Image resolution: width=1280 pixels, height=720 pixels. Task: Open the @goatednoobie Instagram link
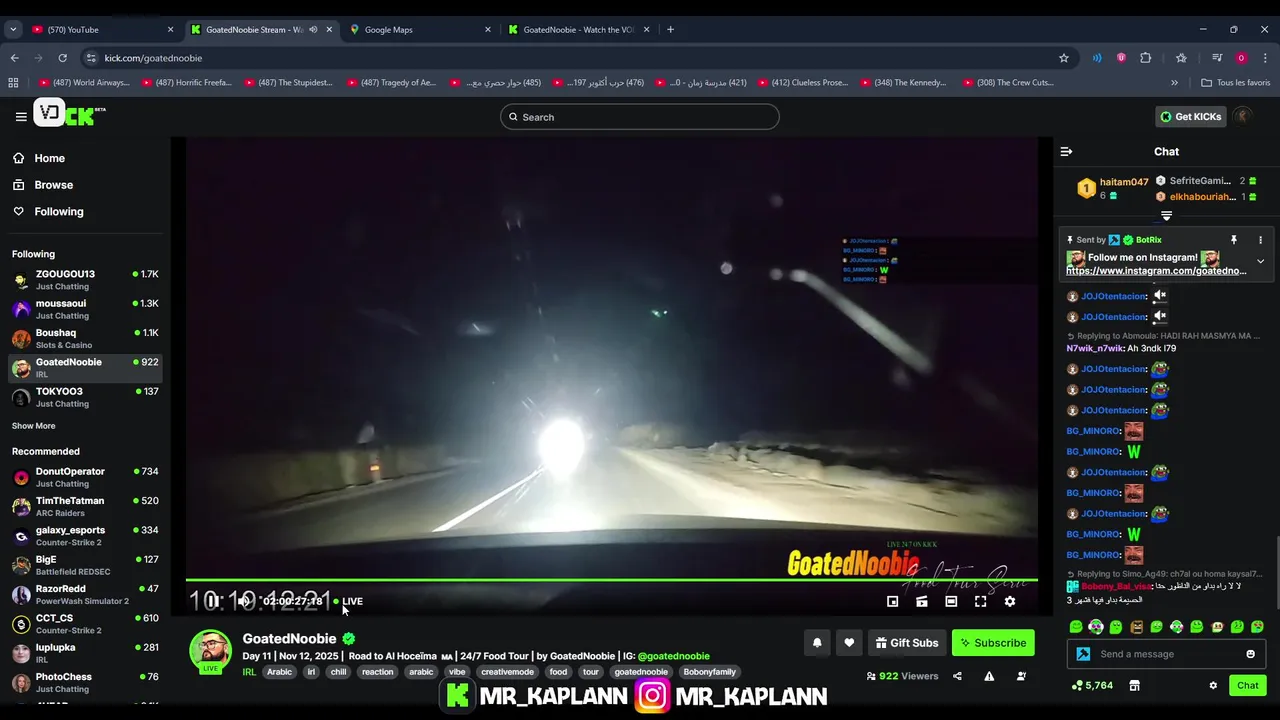673,656
